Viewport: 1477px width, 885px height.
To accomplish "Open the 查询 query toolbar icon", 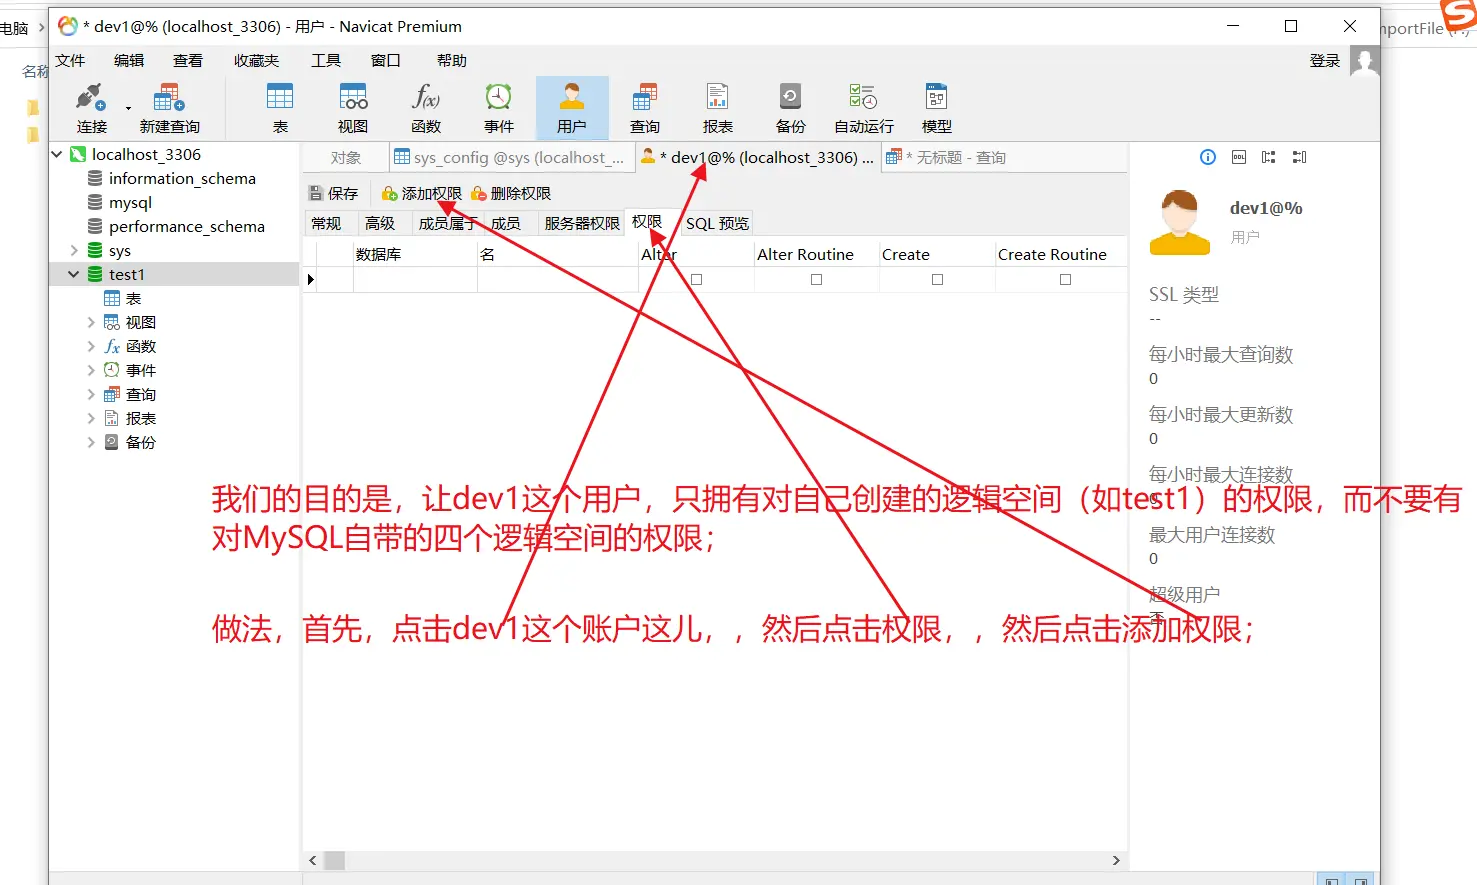I will pos(645,108).
